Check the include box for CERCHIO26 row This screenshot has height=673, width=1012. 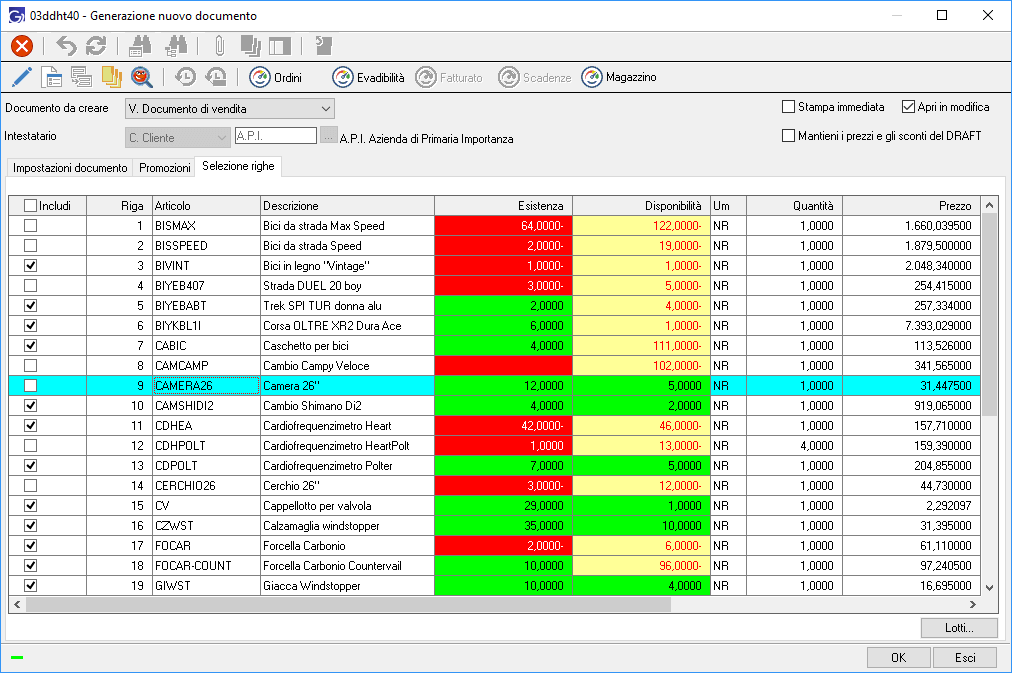[x=30, y=486]
